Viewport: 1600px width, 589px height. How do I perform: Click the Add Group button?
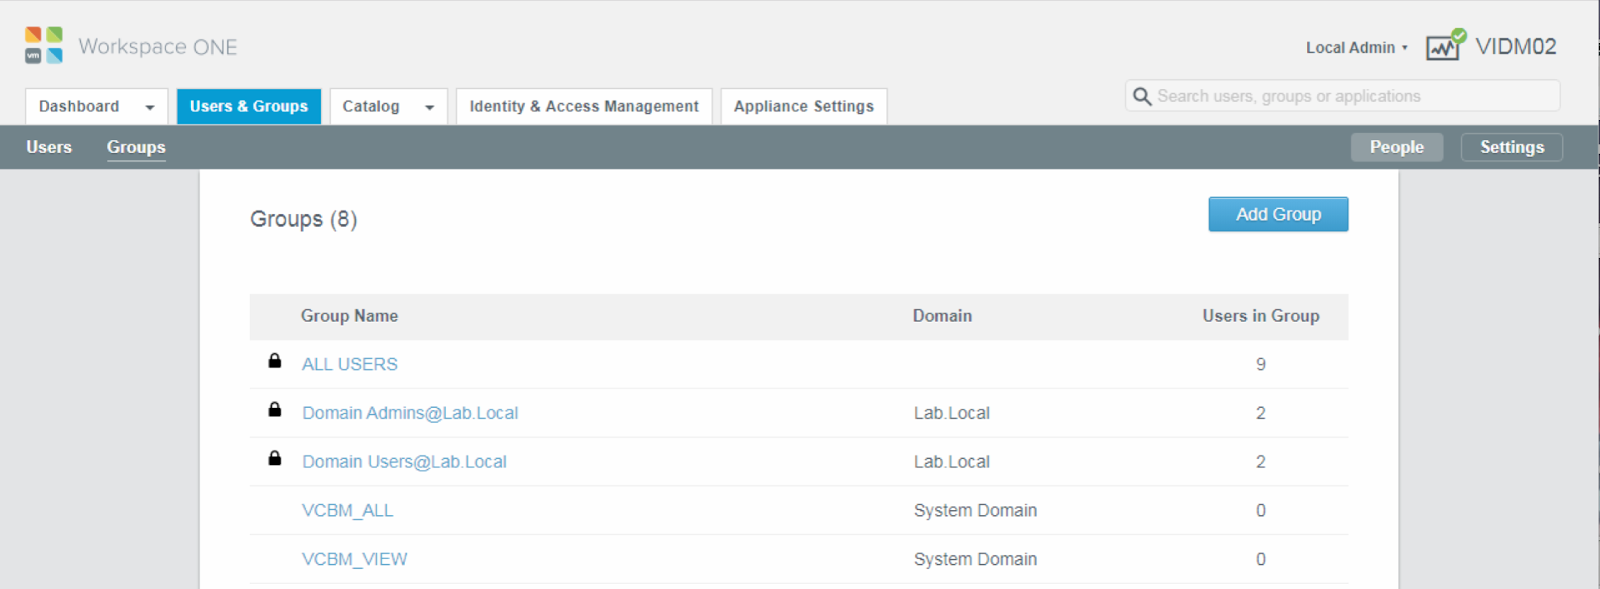tap(1278, 214)
